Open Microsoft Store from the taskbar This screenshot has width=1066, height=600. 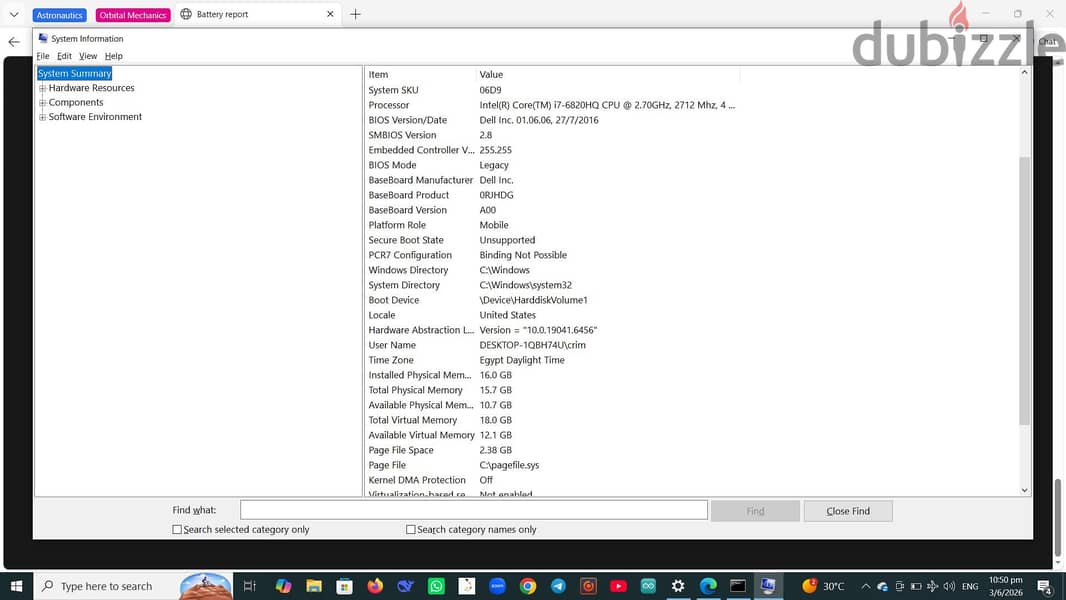344,586
